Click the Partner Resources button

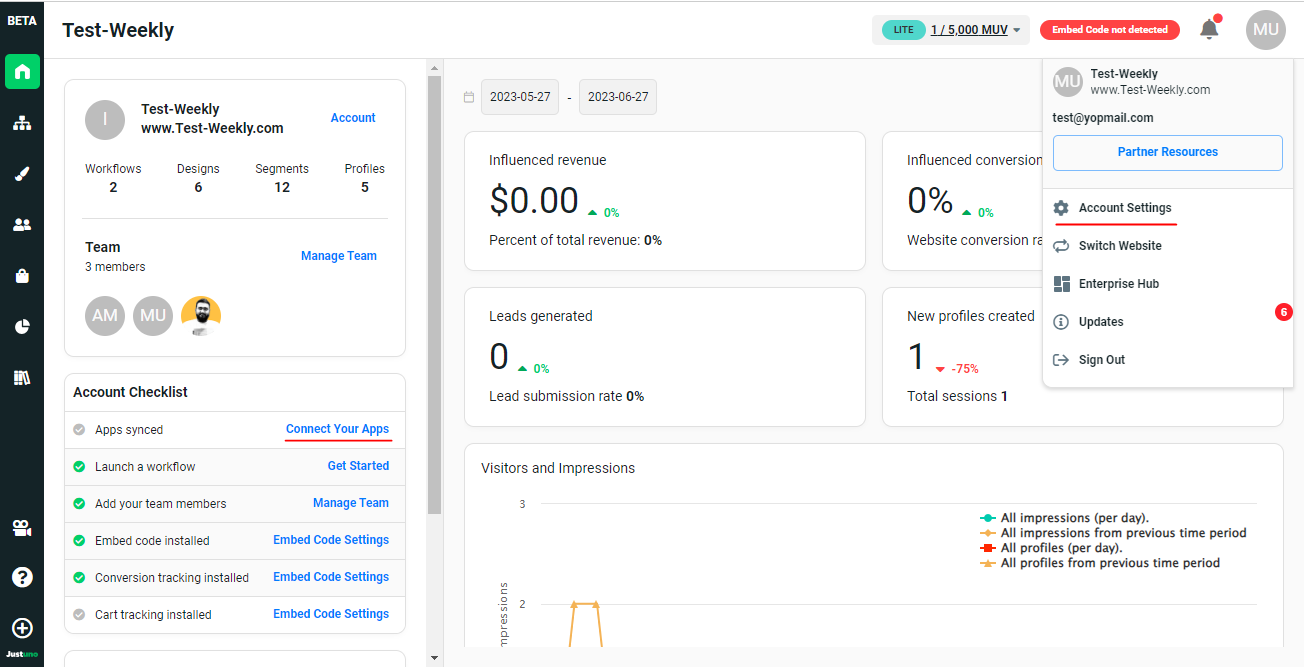pos(1167,153)
